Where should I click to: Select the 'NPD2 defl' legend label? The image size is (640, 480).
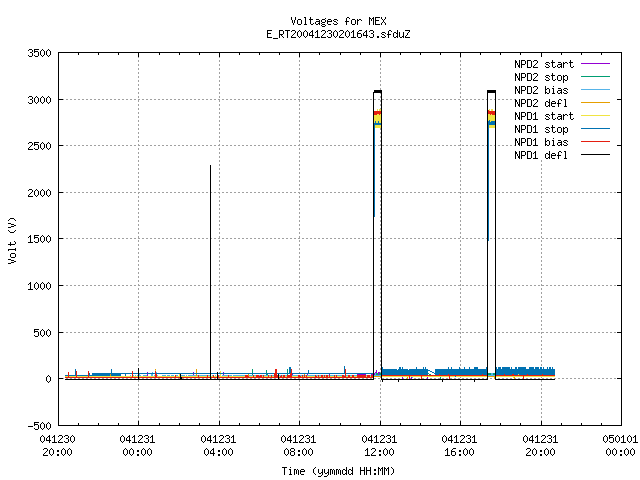[541, 103]
